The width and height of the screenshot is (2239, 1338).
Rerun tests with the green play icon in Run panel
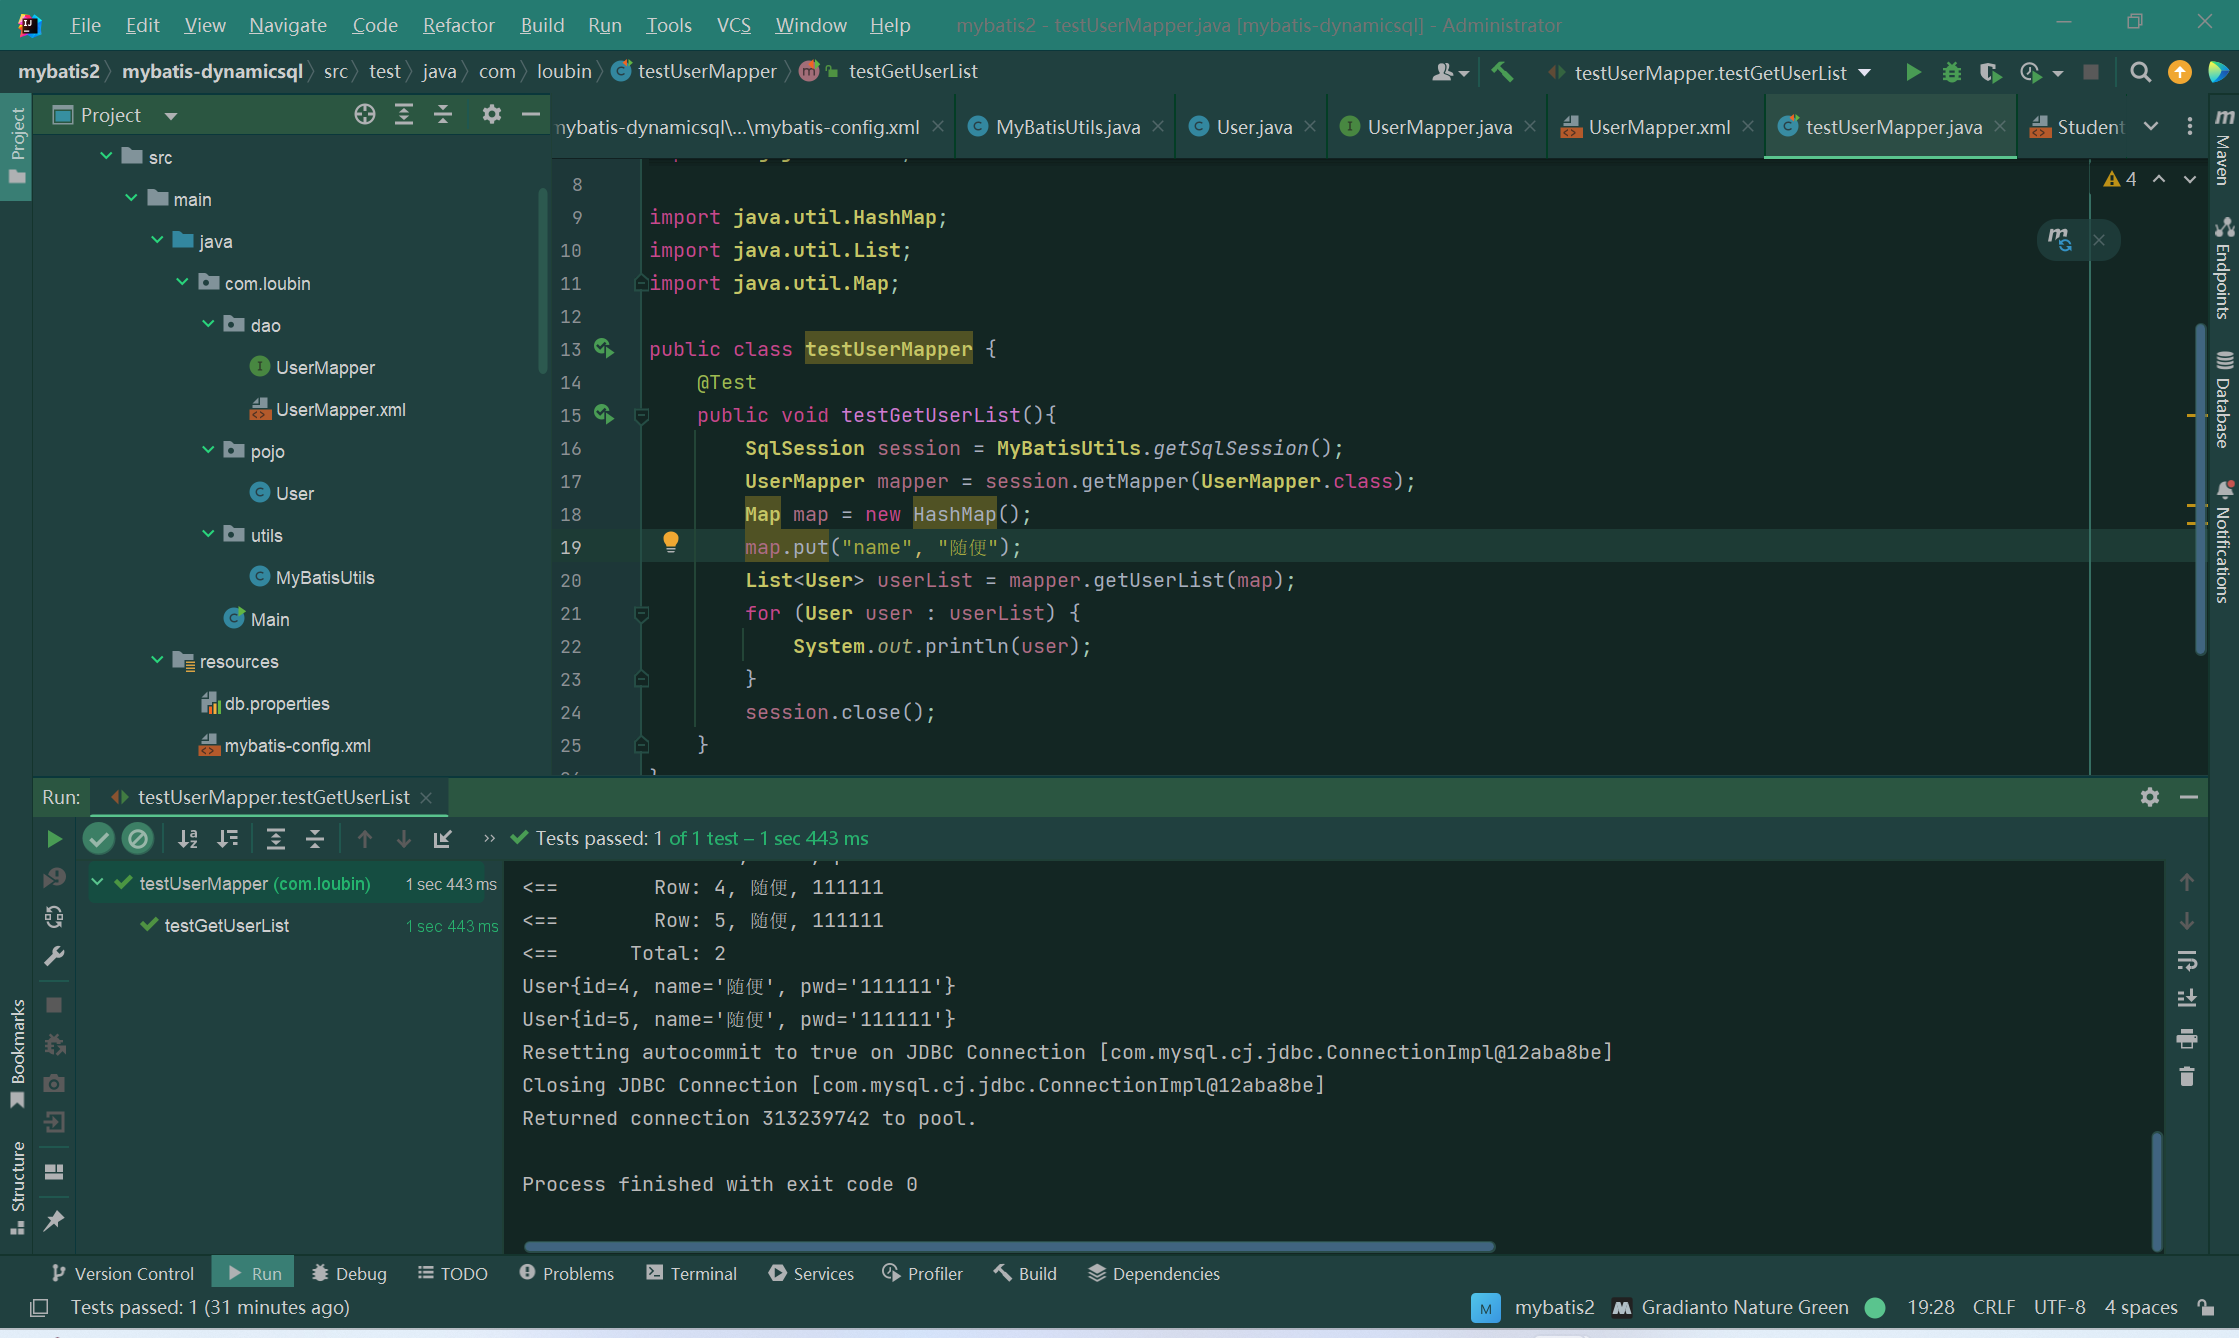pyautogui.click(x=55, y=839)
